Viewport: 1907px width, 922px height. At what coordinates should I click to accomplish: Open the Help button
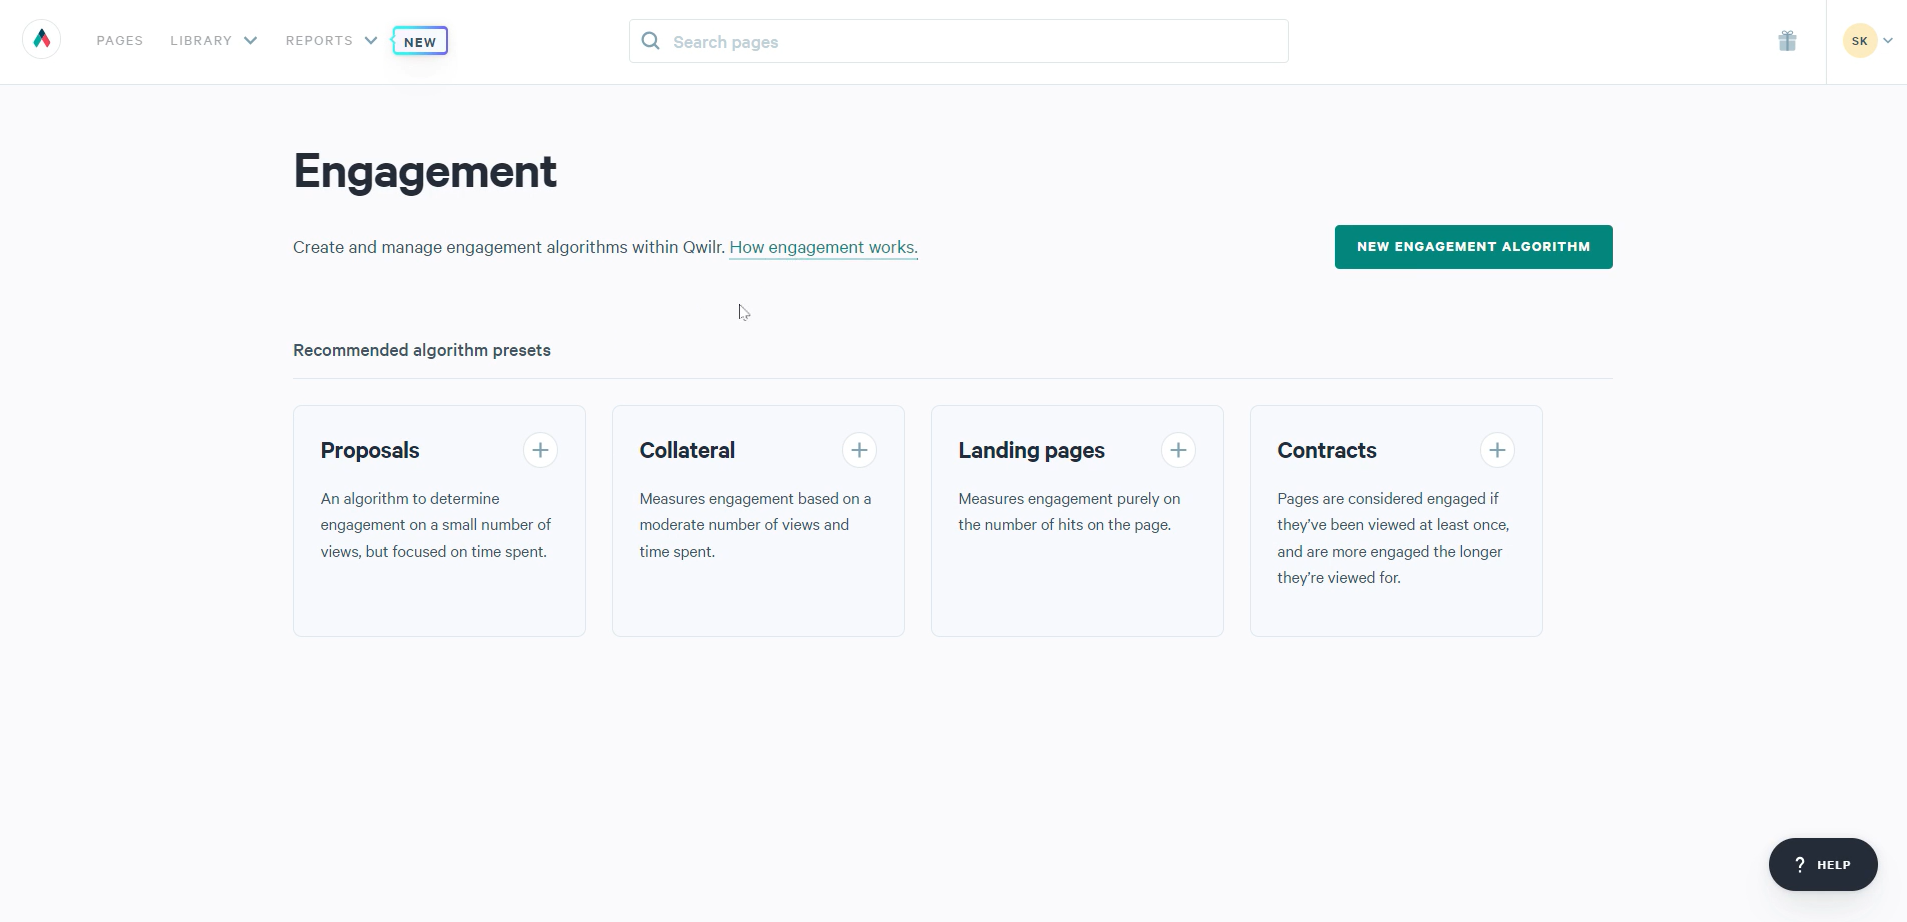(1823, 865)
